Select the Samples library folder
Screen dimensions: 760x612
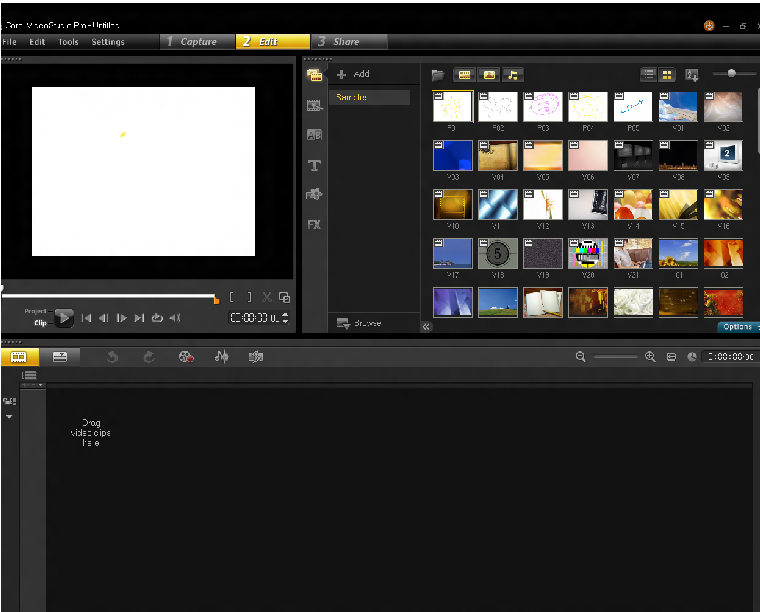coord(369,97)
